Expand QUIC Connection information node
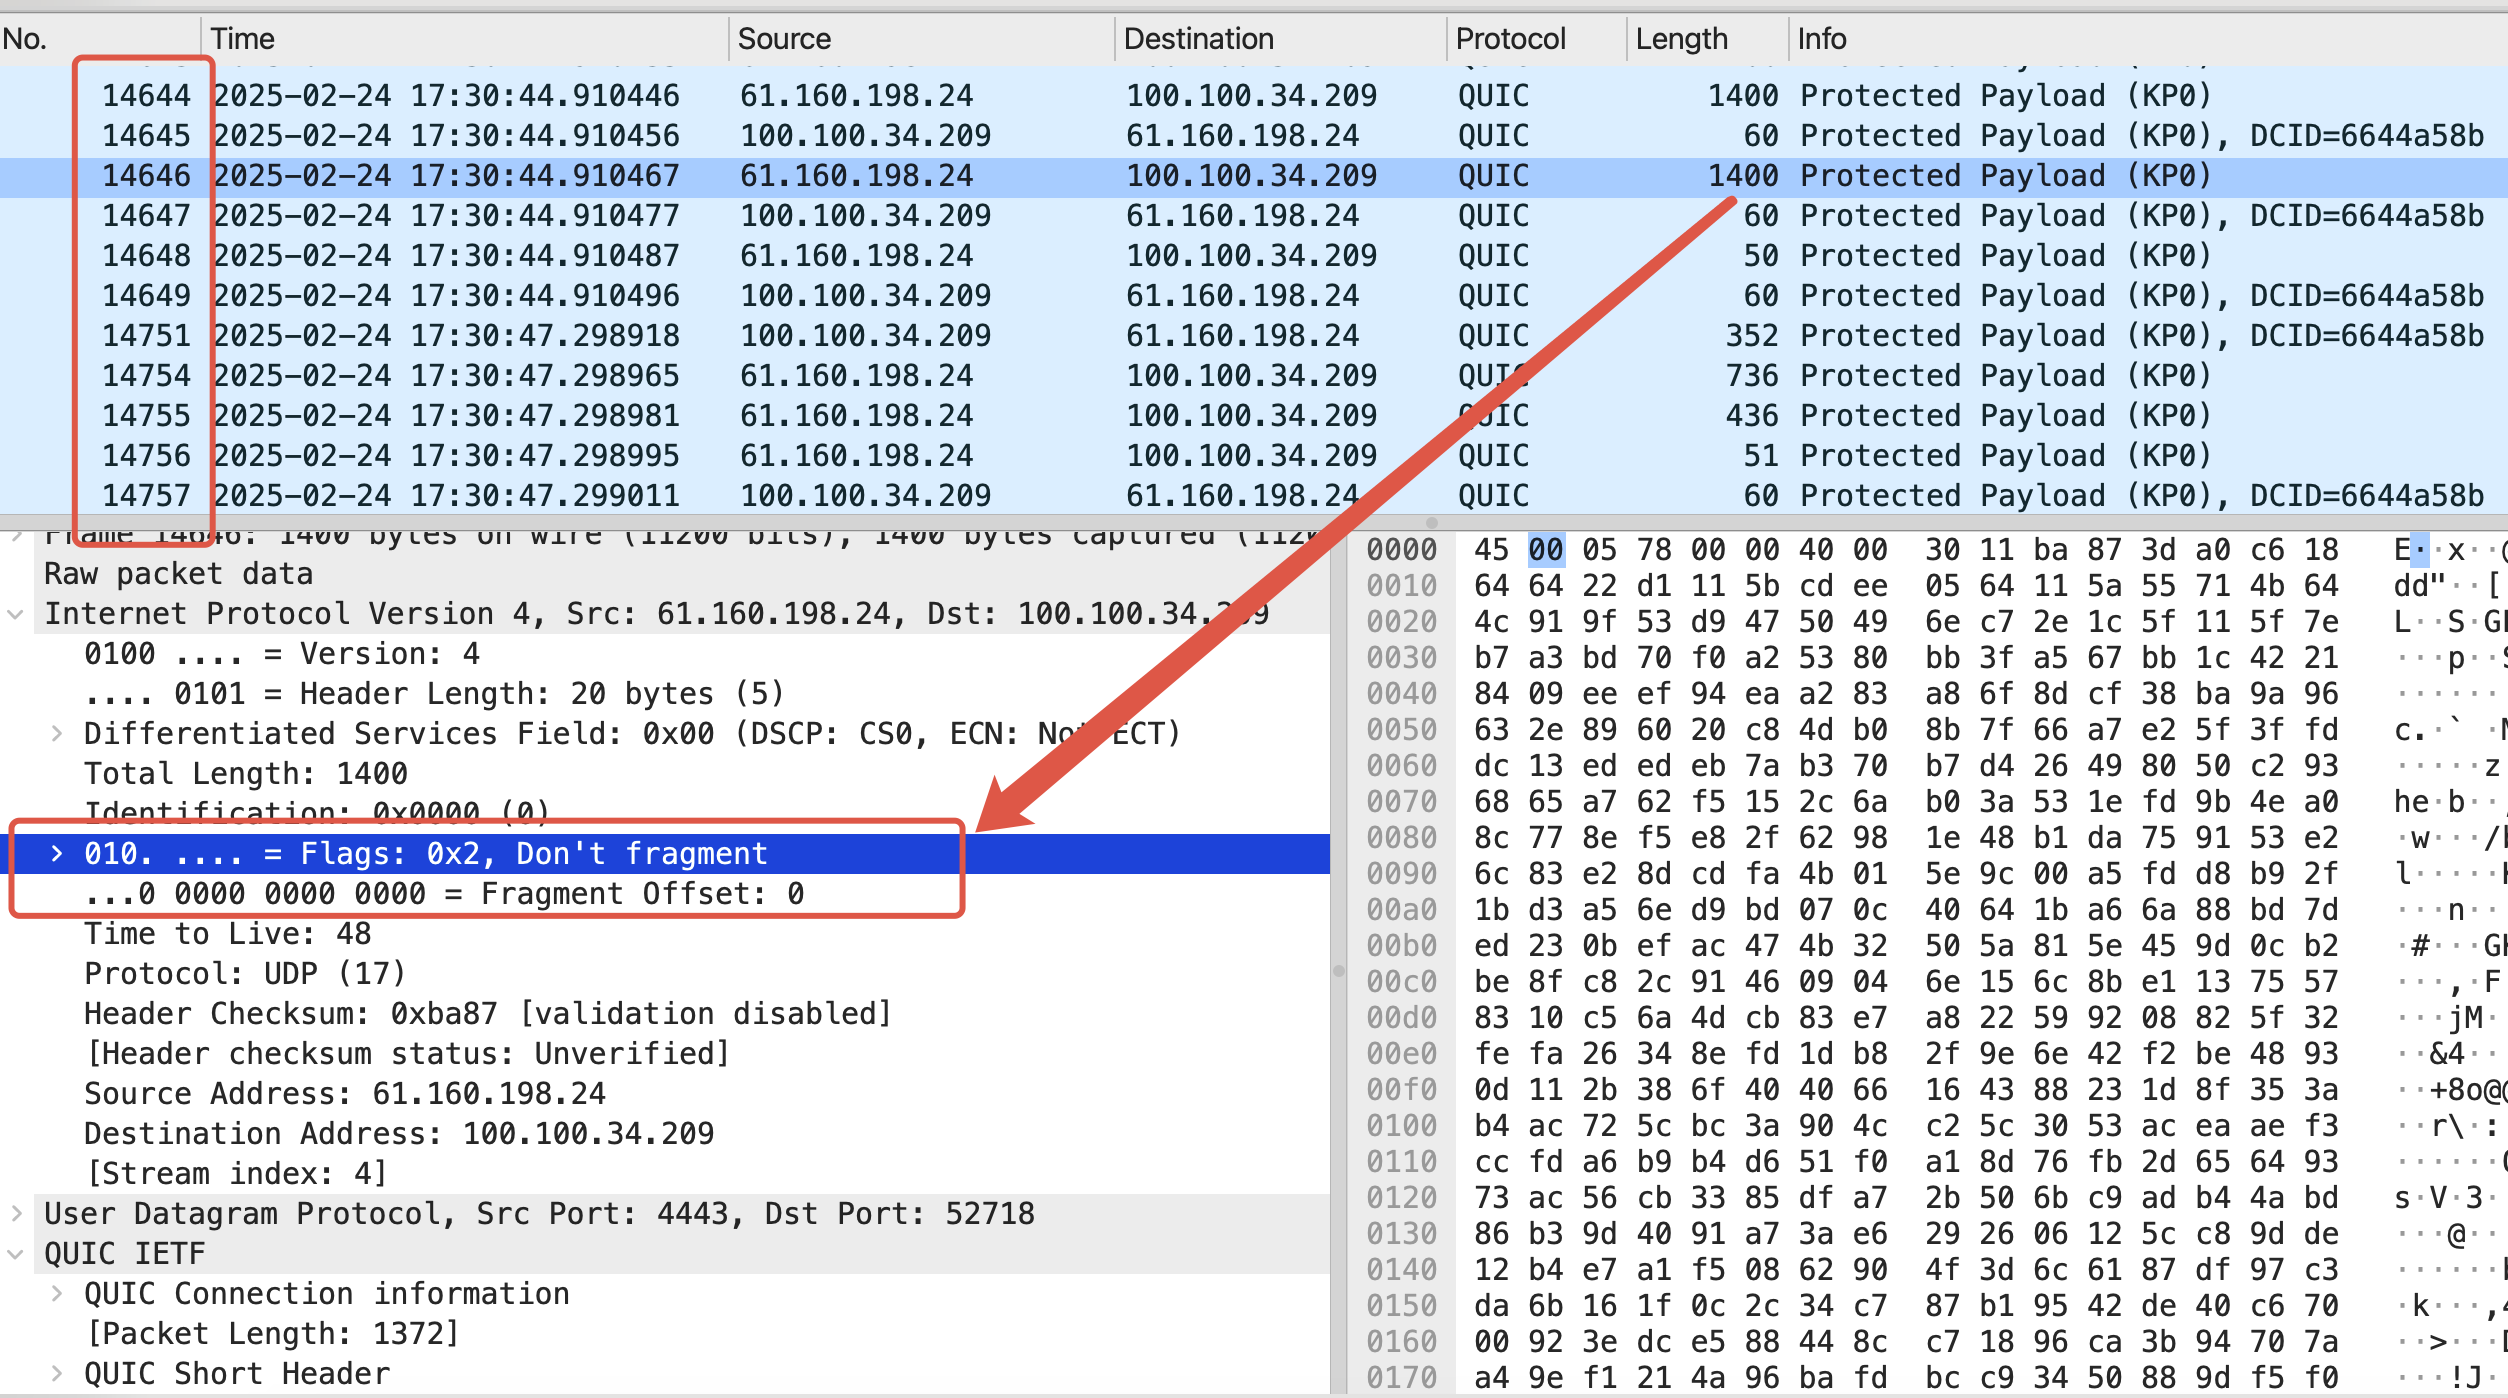The height and width of the screenshot is (1398, 2508). point(57,1294)
